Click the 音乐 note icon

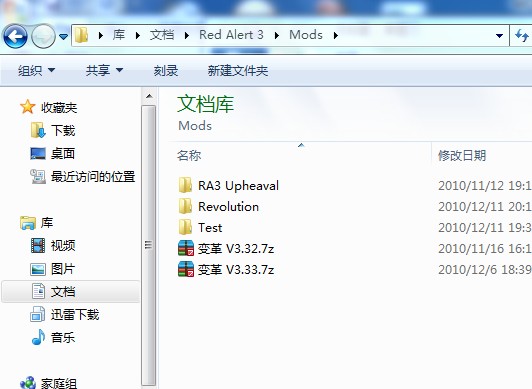click(38, 337)
